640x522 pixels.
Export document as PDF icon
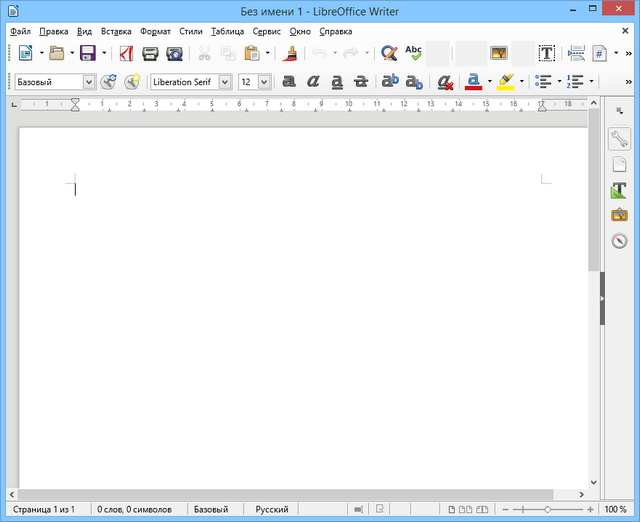click(126, 53)
